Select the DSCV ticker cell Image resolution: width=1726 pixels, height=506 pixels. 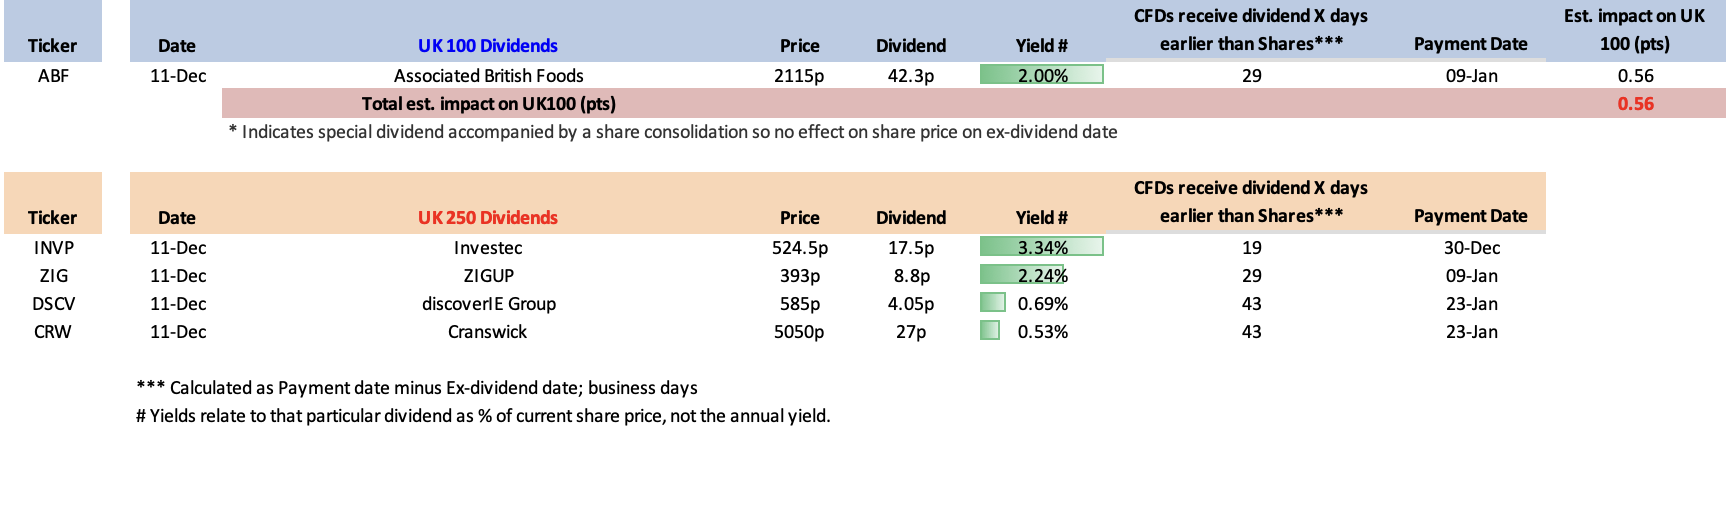[x=53, y=304]
